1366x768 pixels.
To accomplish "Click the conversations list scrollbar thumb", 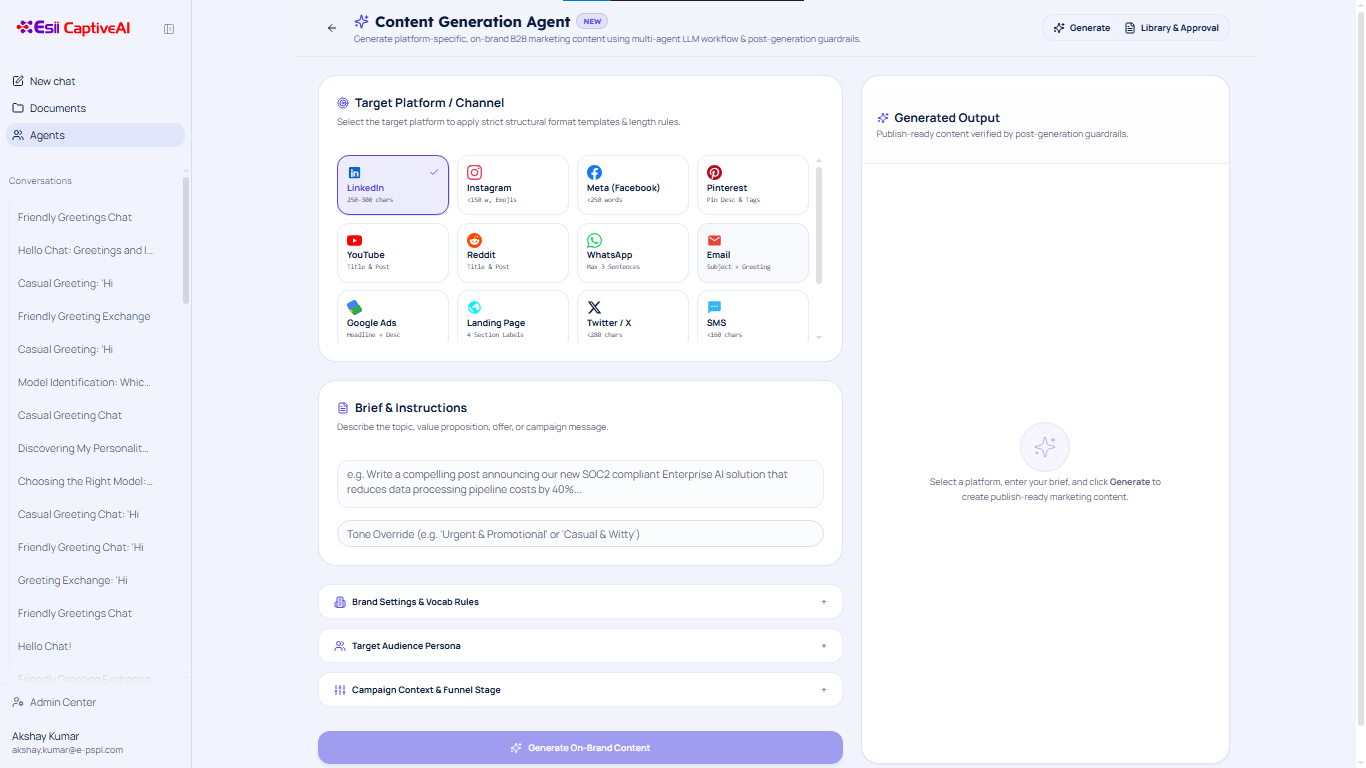I will pos(186,240).
